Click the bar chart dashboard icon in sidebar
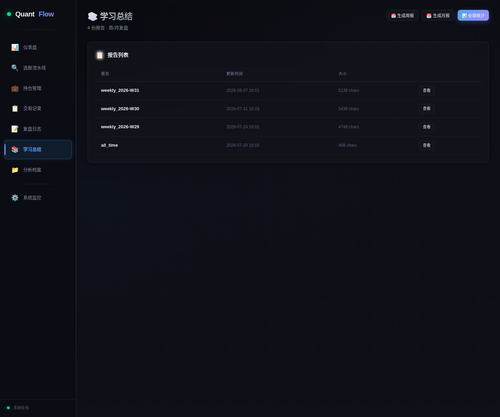500x417 pixels. point(15,47)
